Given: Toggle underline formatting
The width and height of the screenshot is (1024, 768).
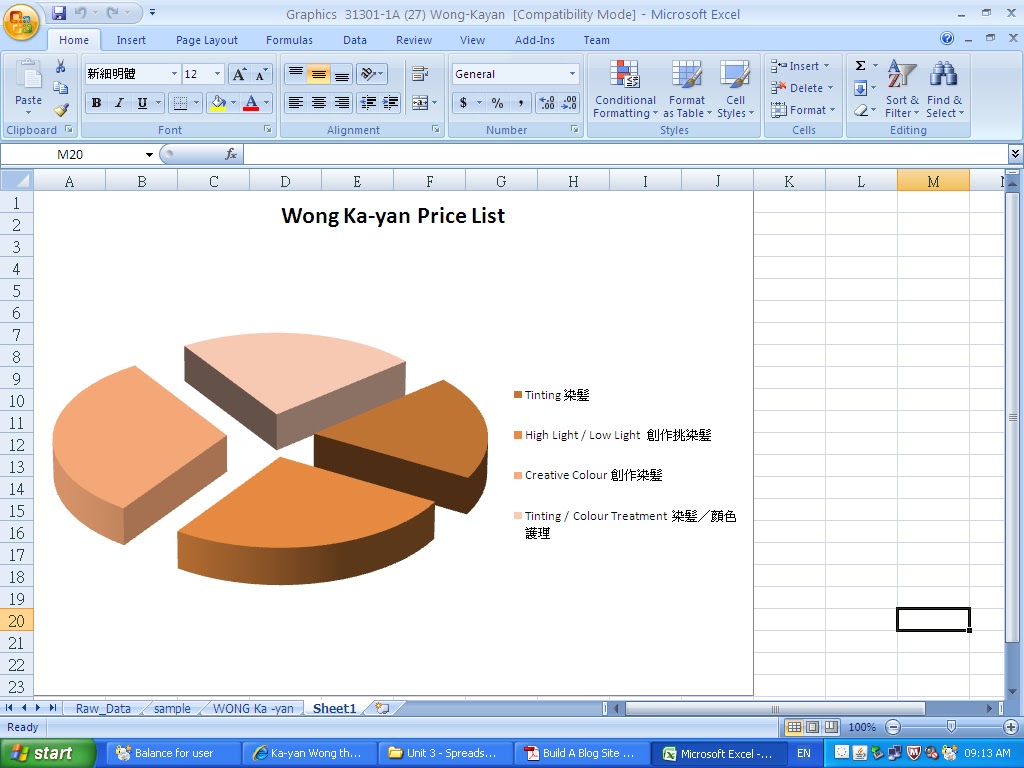Looking at the screenshot, I should (140, 103).
